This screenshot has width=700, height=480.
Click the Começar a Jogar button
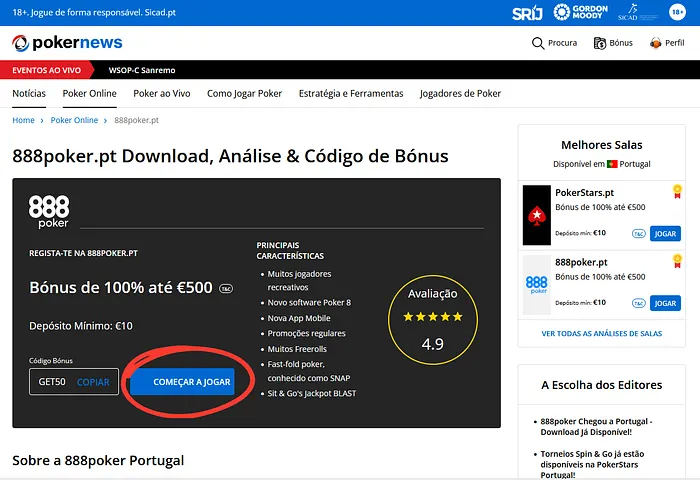point(182,382)
